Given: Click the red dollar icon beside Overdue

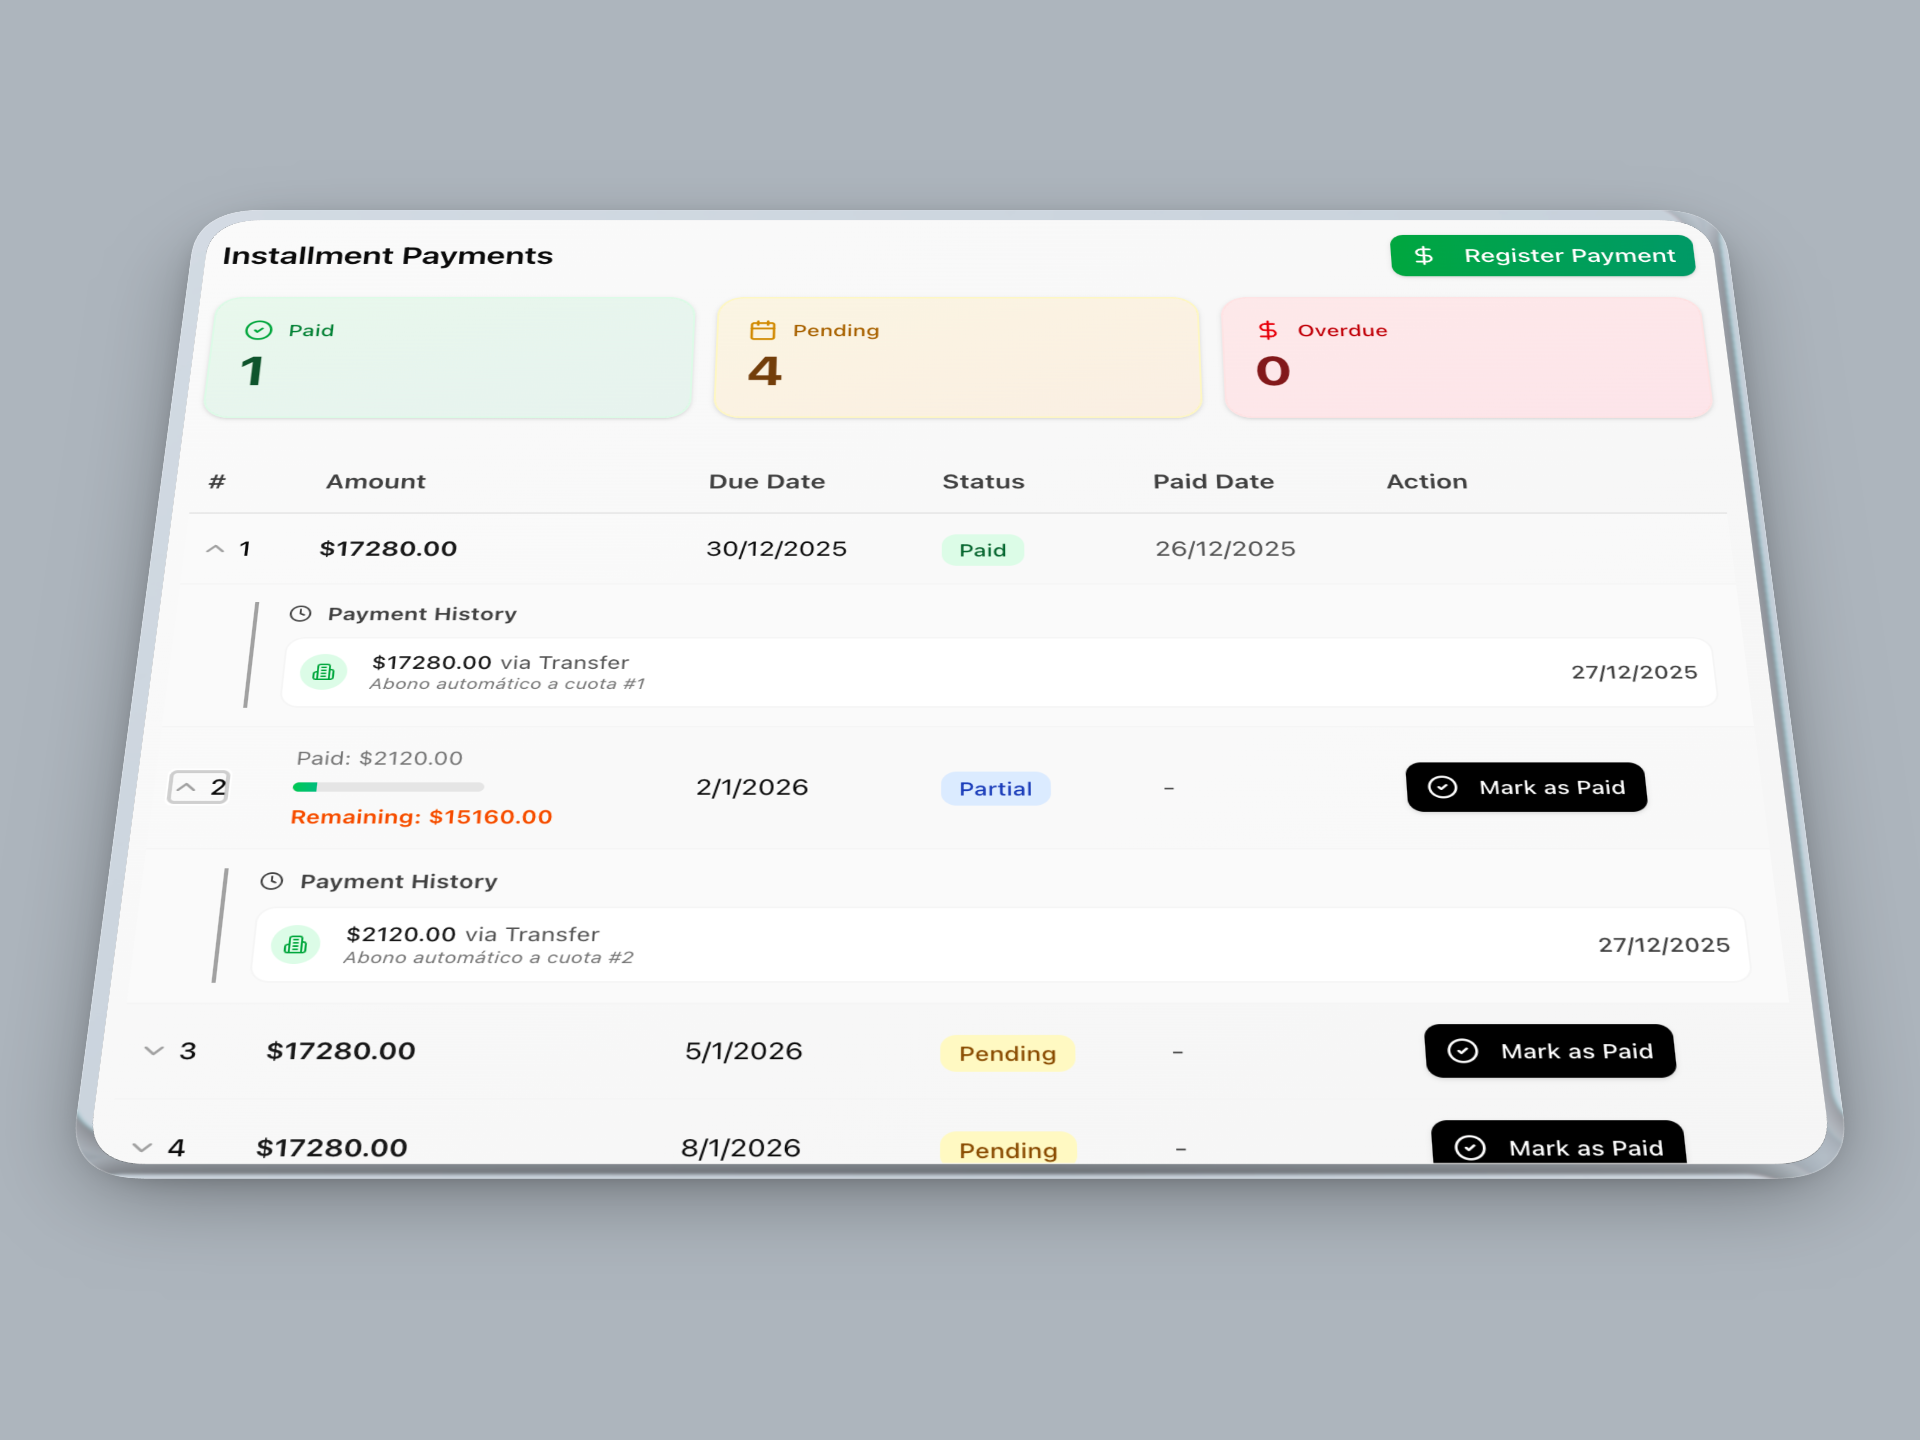Looking at the screenshot, I should [1268, 330].
